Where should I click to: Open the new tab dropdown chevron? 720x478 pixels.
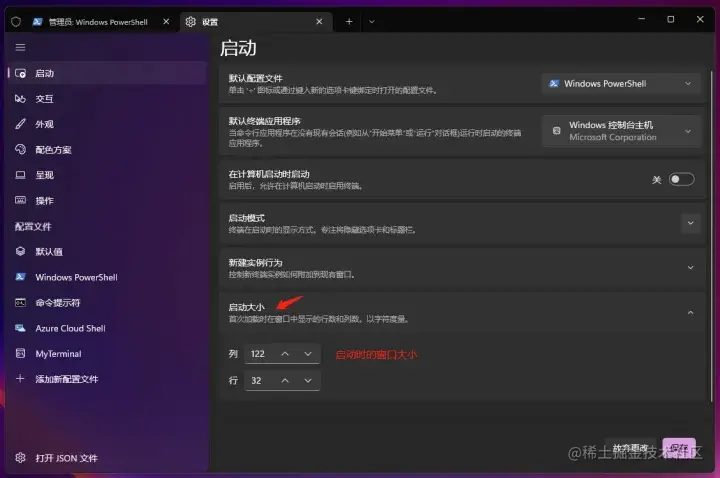(371, 22)
